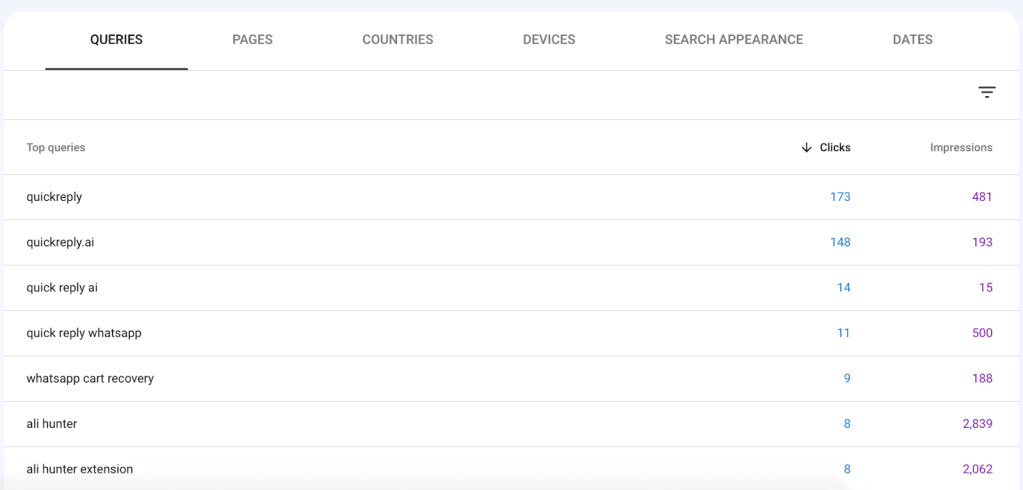Click the Top queries column header
This screenshot has height=490, width=1023.
tap(56, 148)
